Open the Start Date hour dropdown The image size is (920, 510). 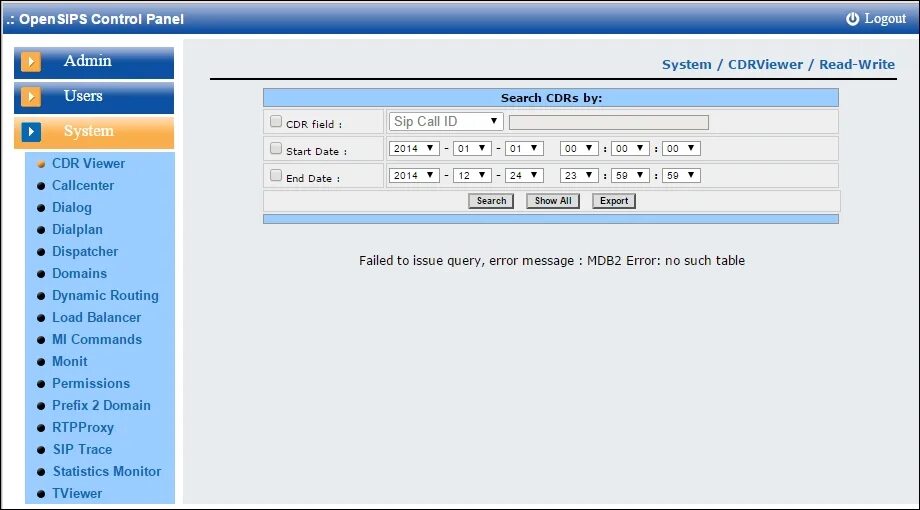[x=579, y=148]
